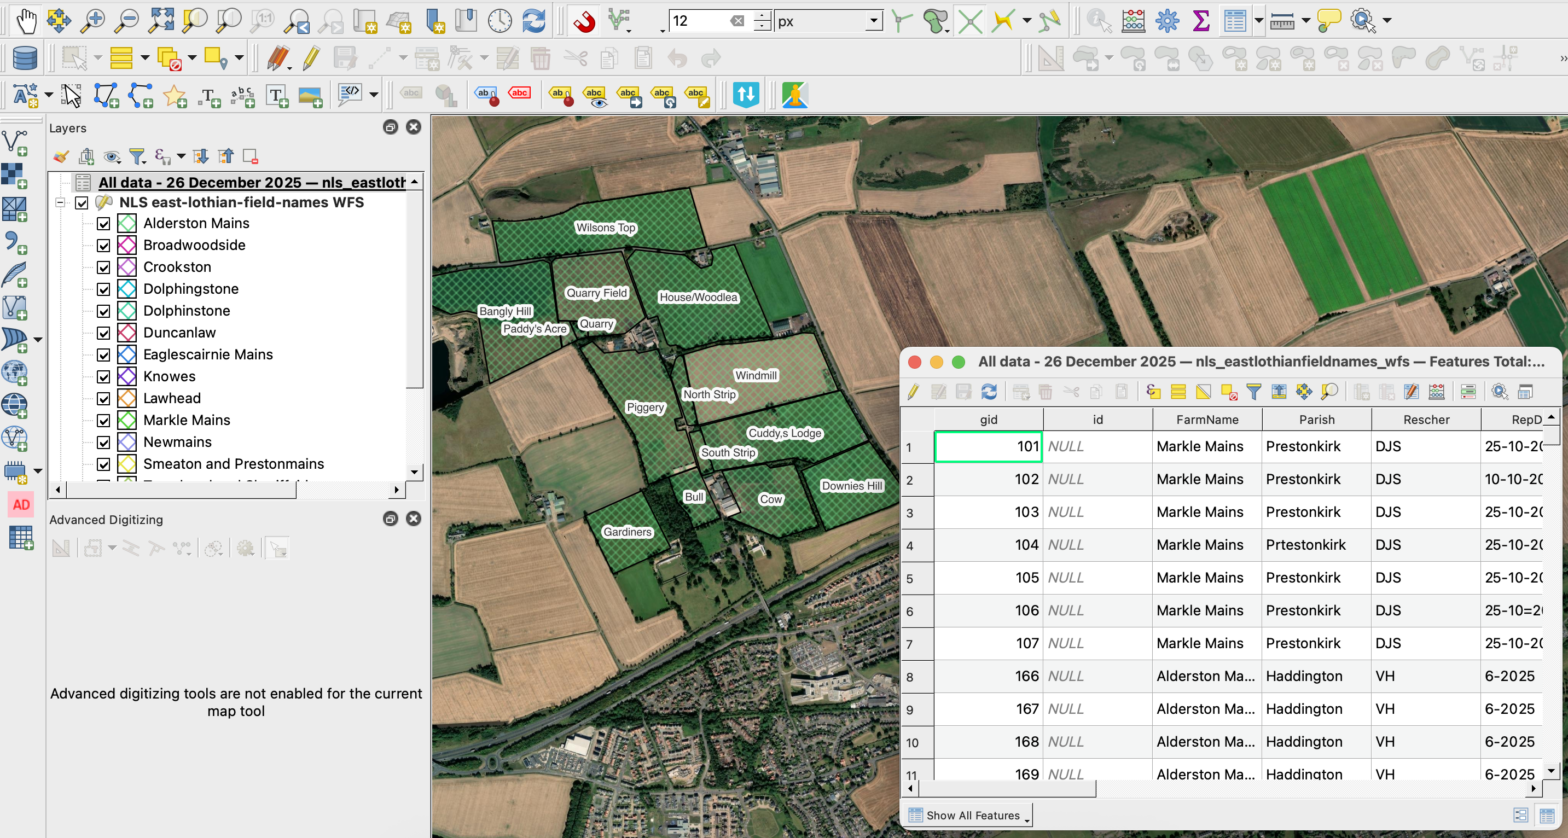The height and width of the screenshot is (838, 1568).
Task: Click the filter funnel in attribute table toolbar
Action: pos(1253,392)
